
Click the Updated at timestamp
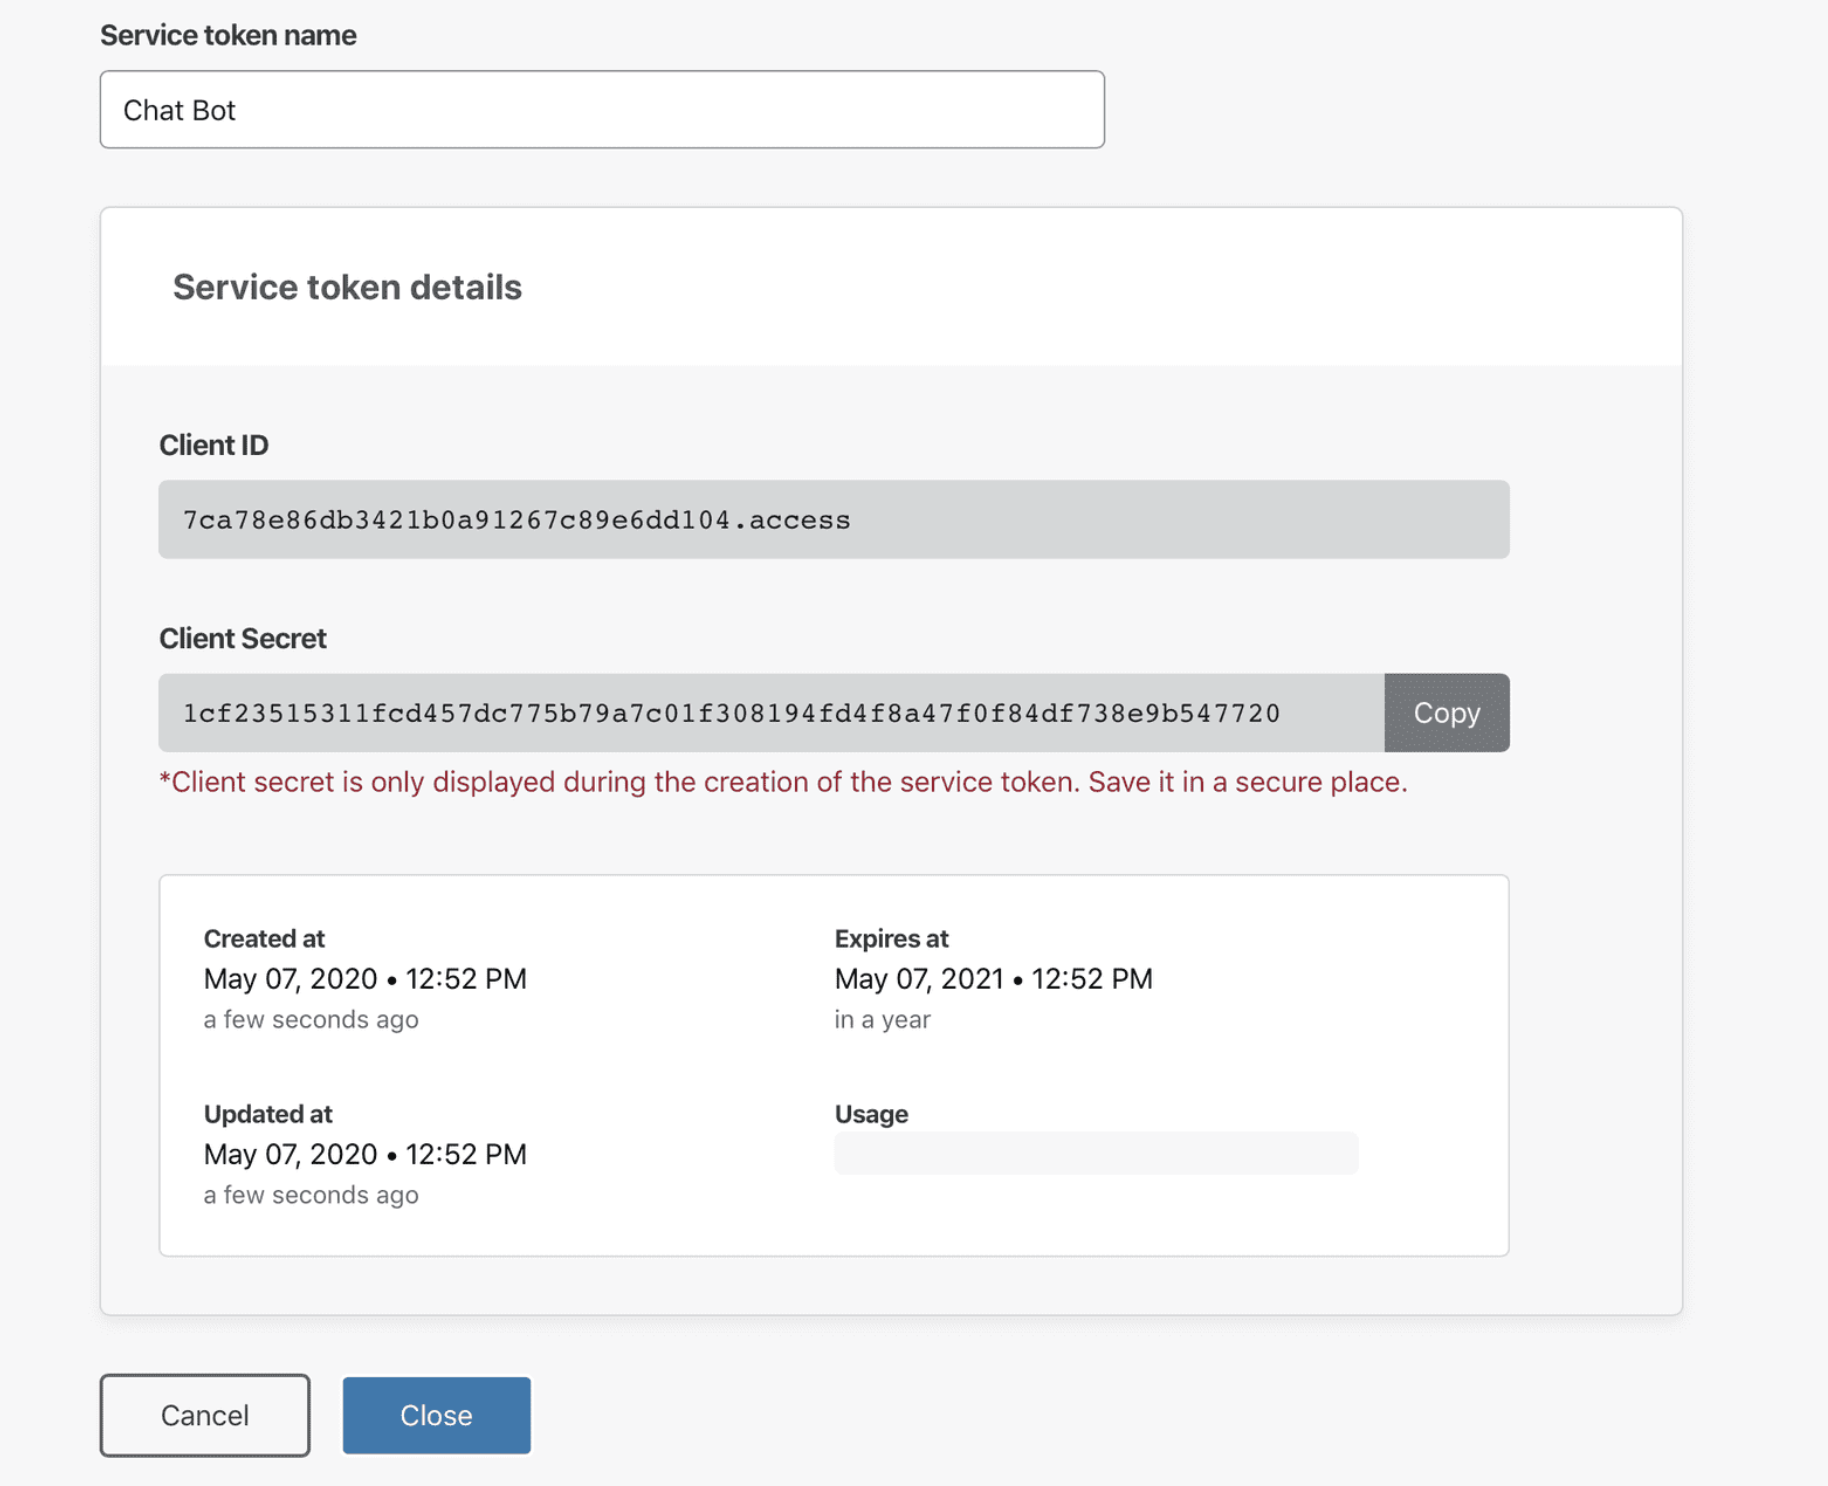(x=366, y=1153)
